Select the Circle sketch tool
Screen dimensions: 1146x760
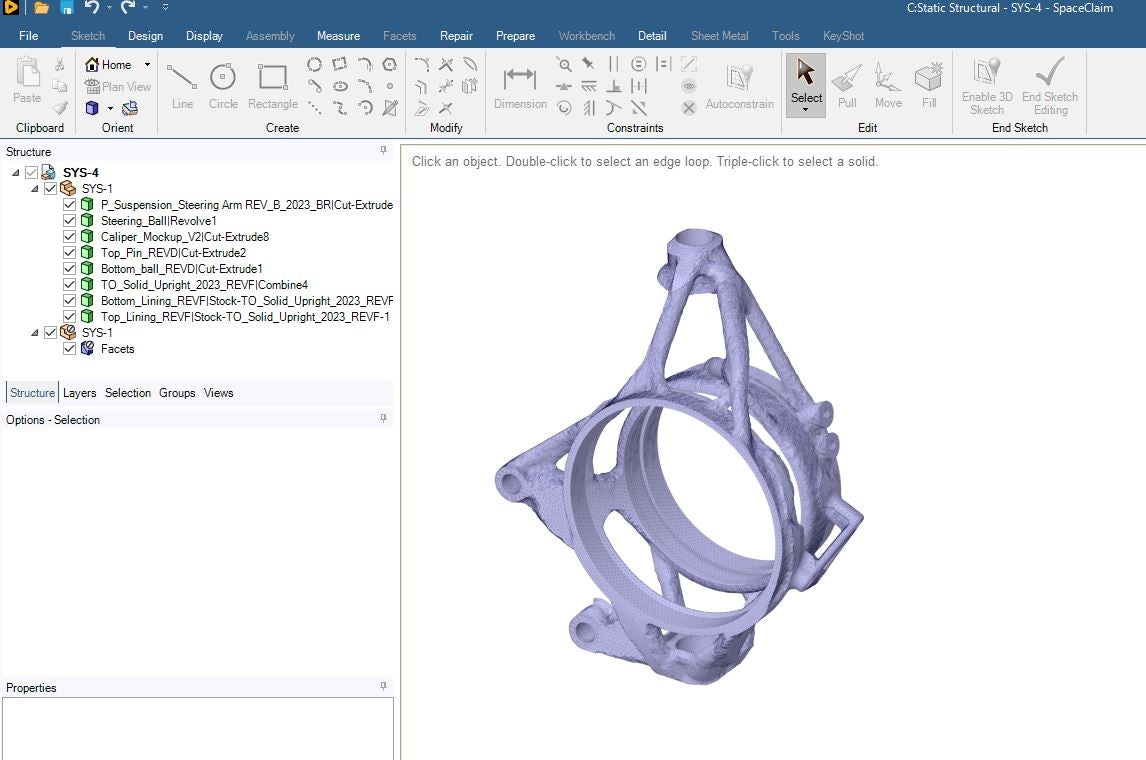coord(223,86)
